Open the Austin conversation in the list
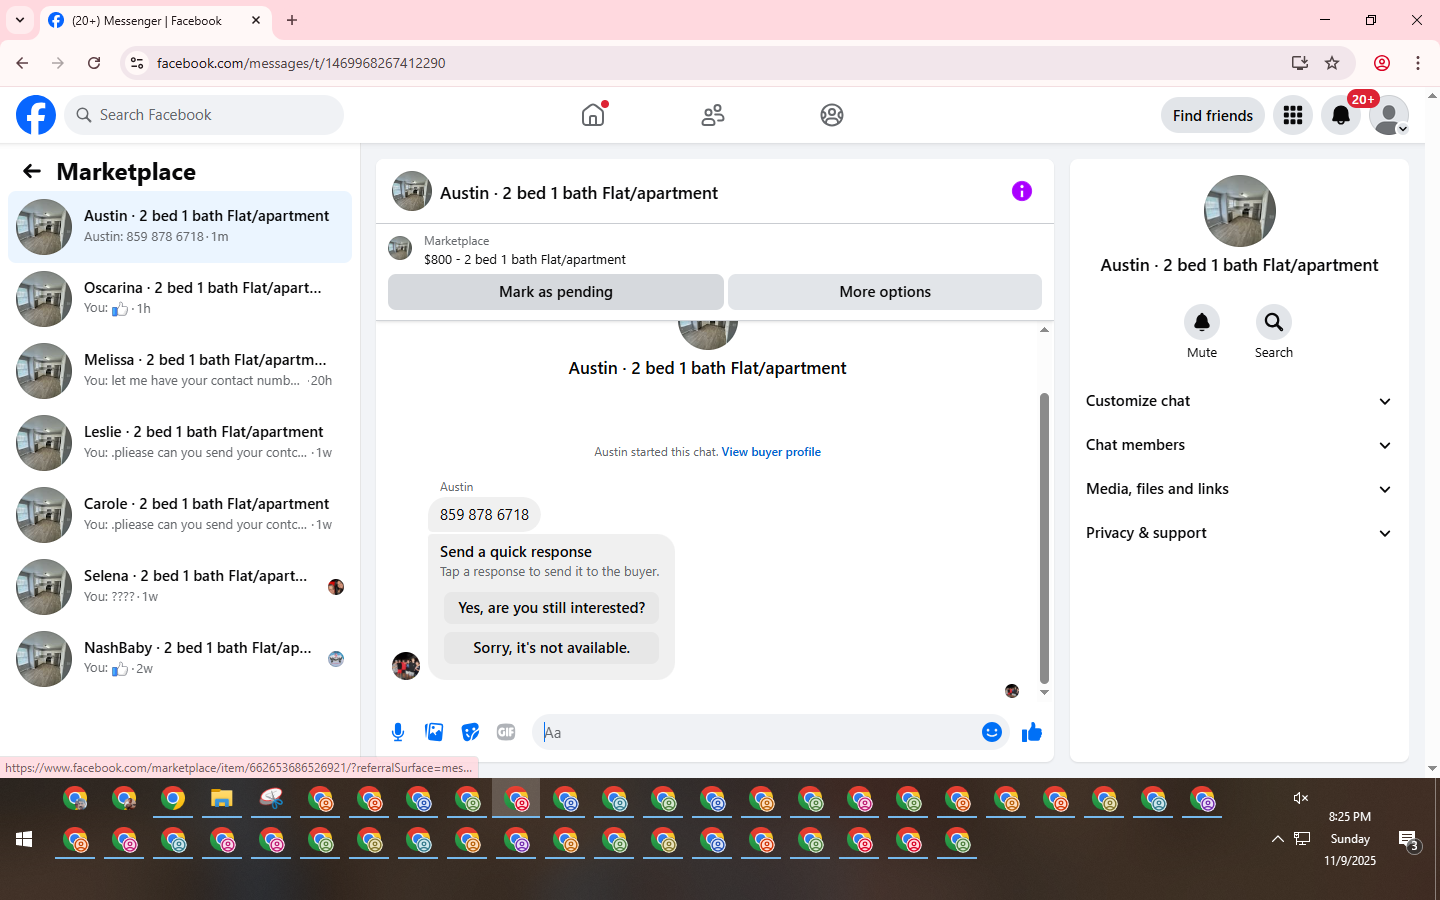This screenshot has height=900, width=1440. pyautogui.click(x=180, y=227)
